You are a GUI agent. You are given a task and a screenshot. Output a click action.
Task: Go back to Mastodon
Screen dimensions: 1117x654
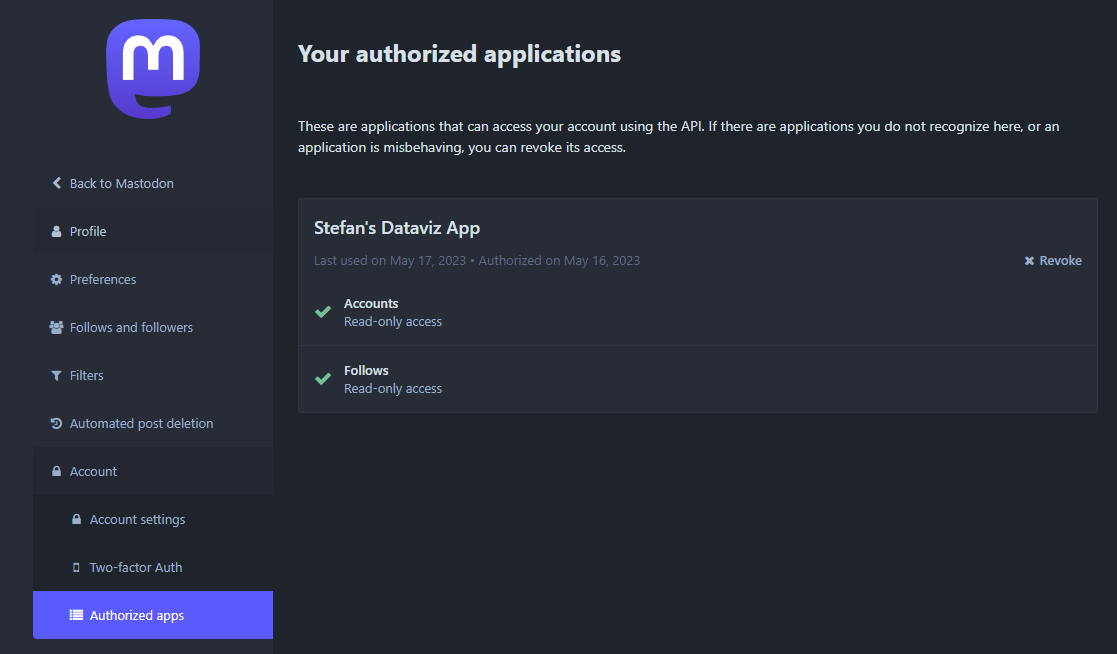(153, 183)
